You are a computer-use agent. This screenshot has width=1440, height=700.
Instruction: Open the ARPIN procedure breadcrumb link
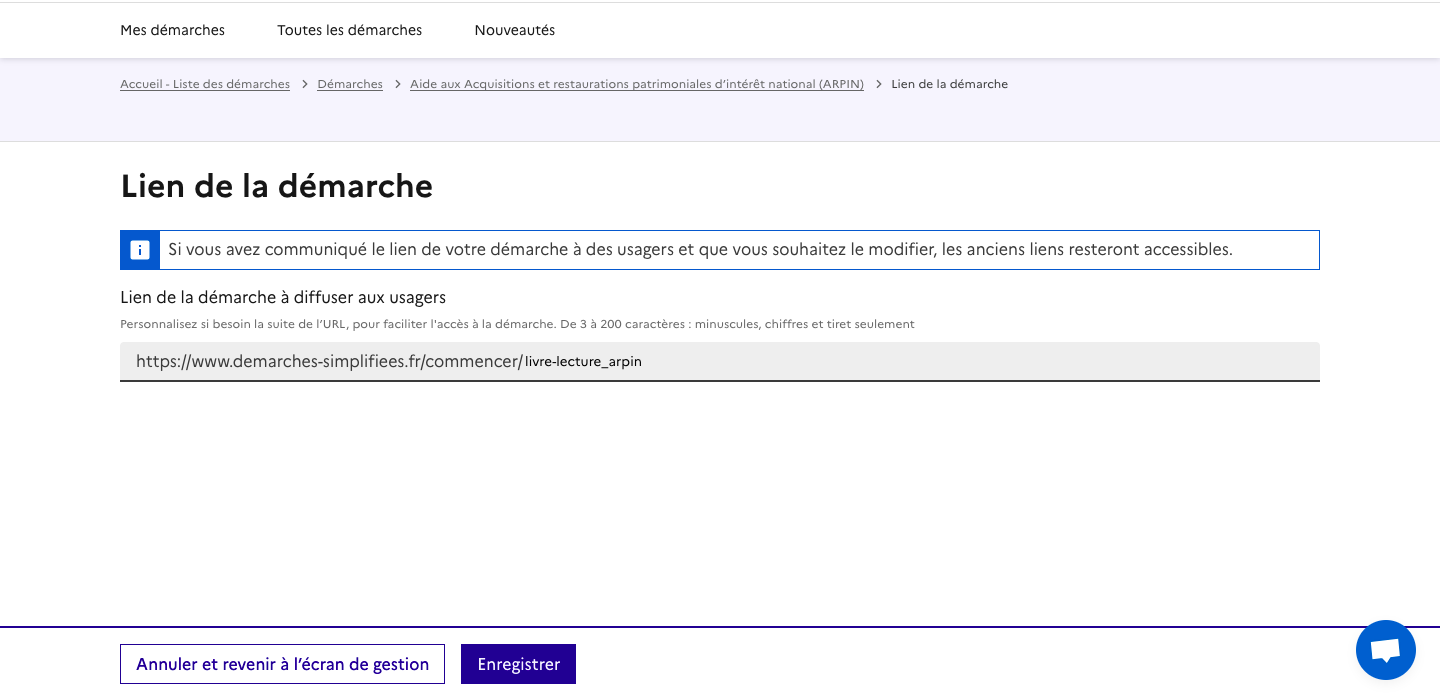pyautogui.click(x=636, y=85)
